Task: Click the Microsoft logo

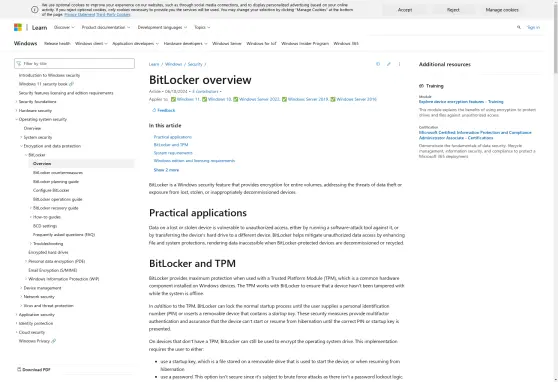Action: click(x=18, y=27)
